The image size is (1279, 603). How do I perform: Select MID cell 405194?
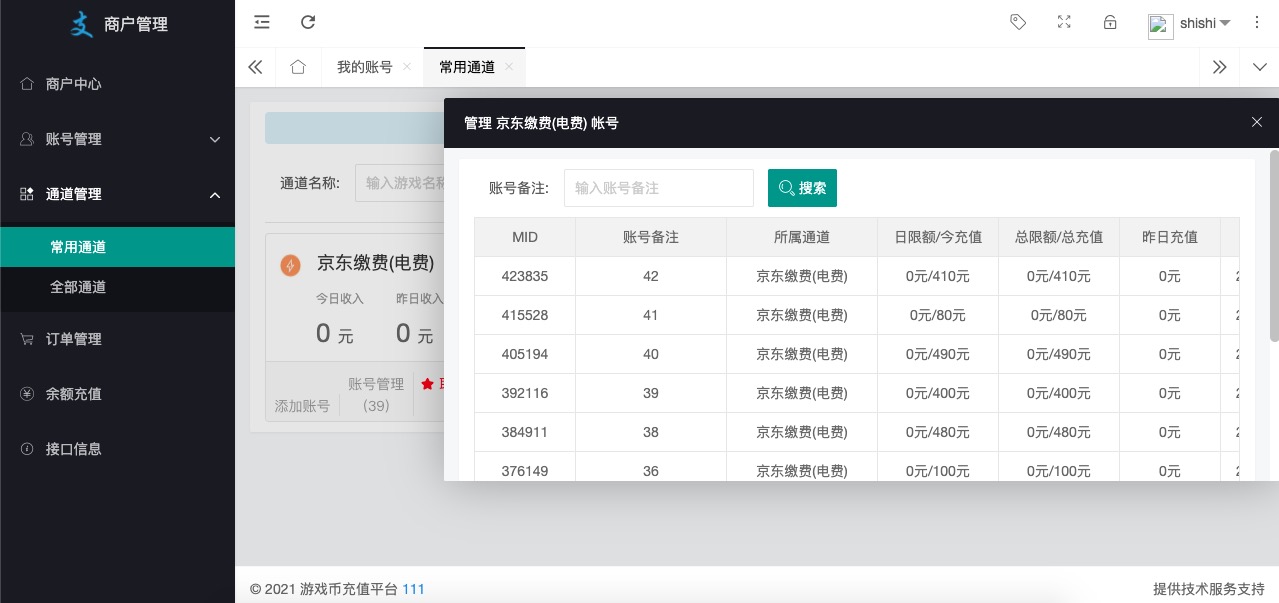point(525,354)
